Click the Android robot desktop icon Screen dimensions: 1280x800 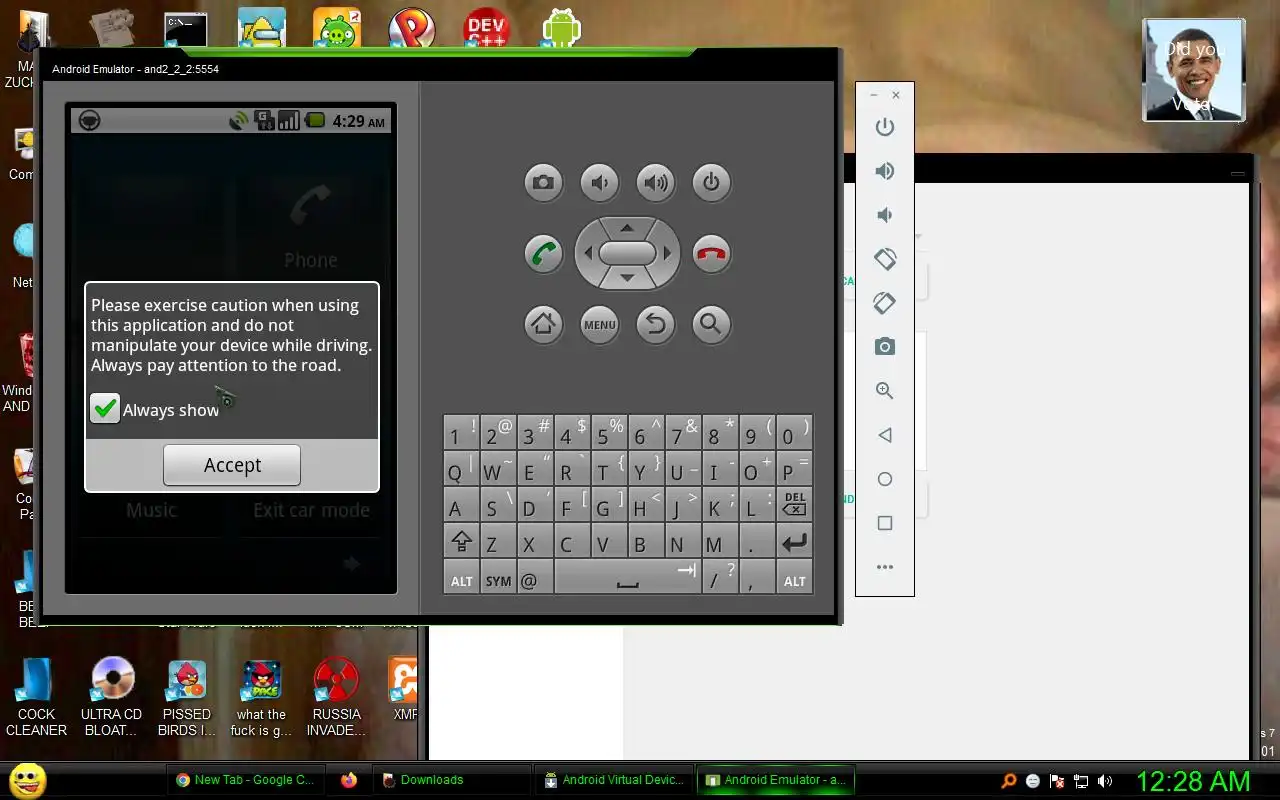[x=561, y=28]
